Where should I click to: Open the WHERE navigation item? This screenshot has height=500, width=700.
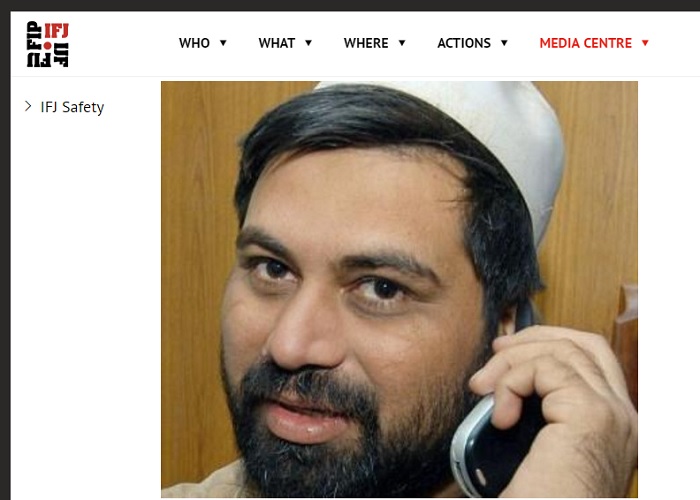click(366, 43)
